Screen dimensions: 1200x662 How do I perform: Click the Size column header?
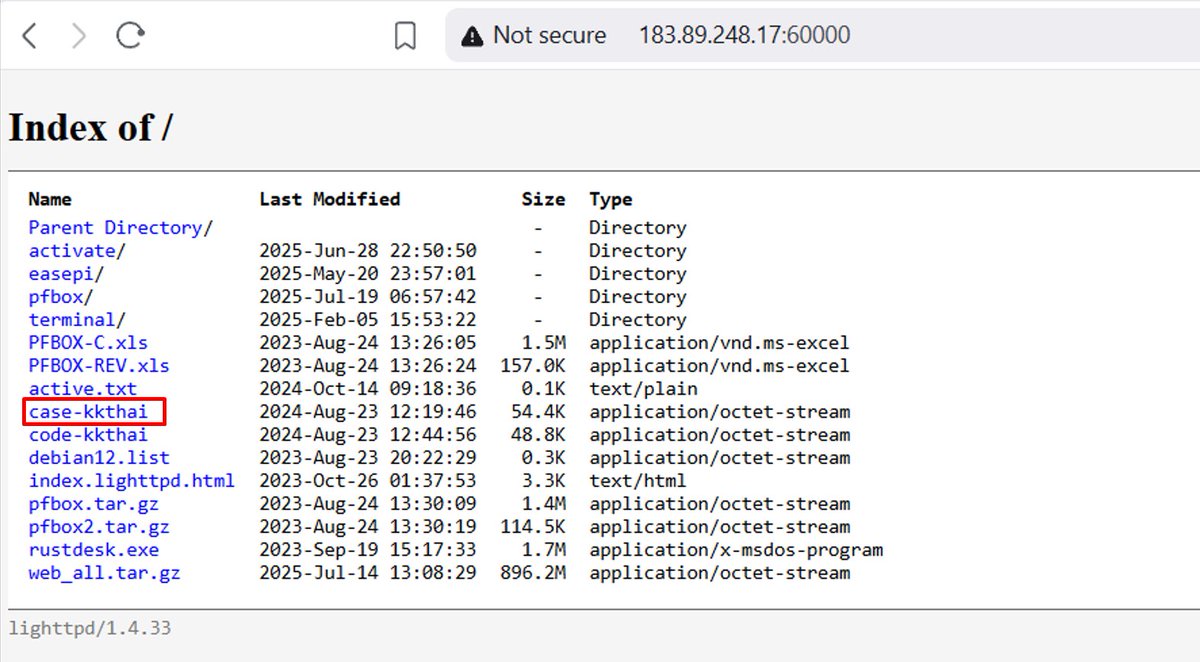click(543, 199)
